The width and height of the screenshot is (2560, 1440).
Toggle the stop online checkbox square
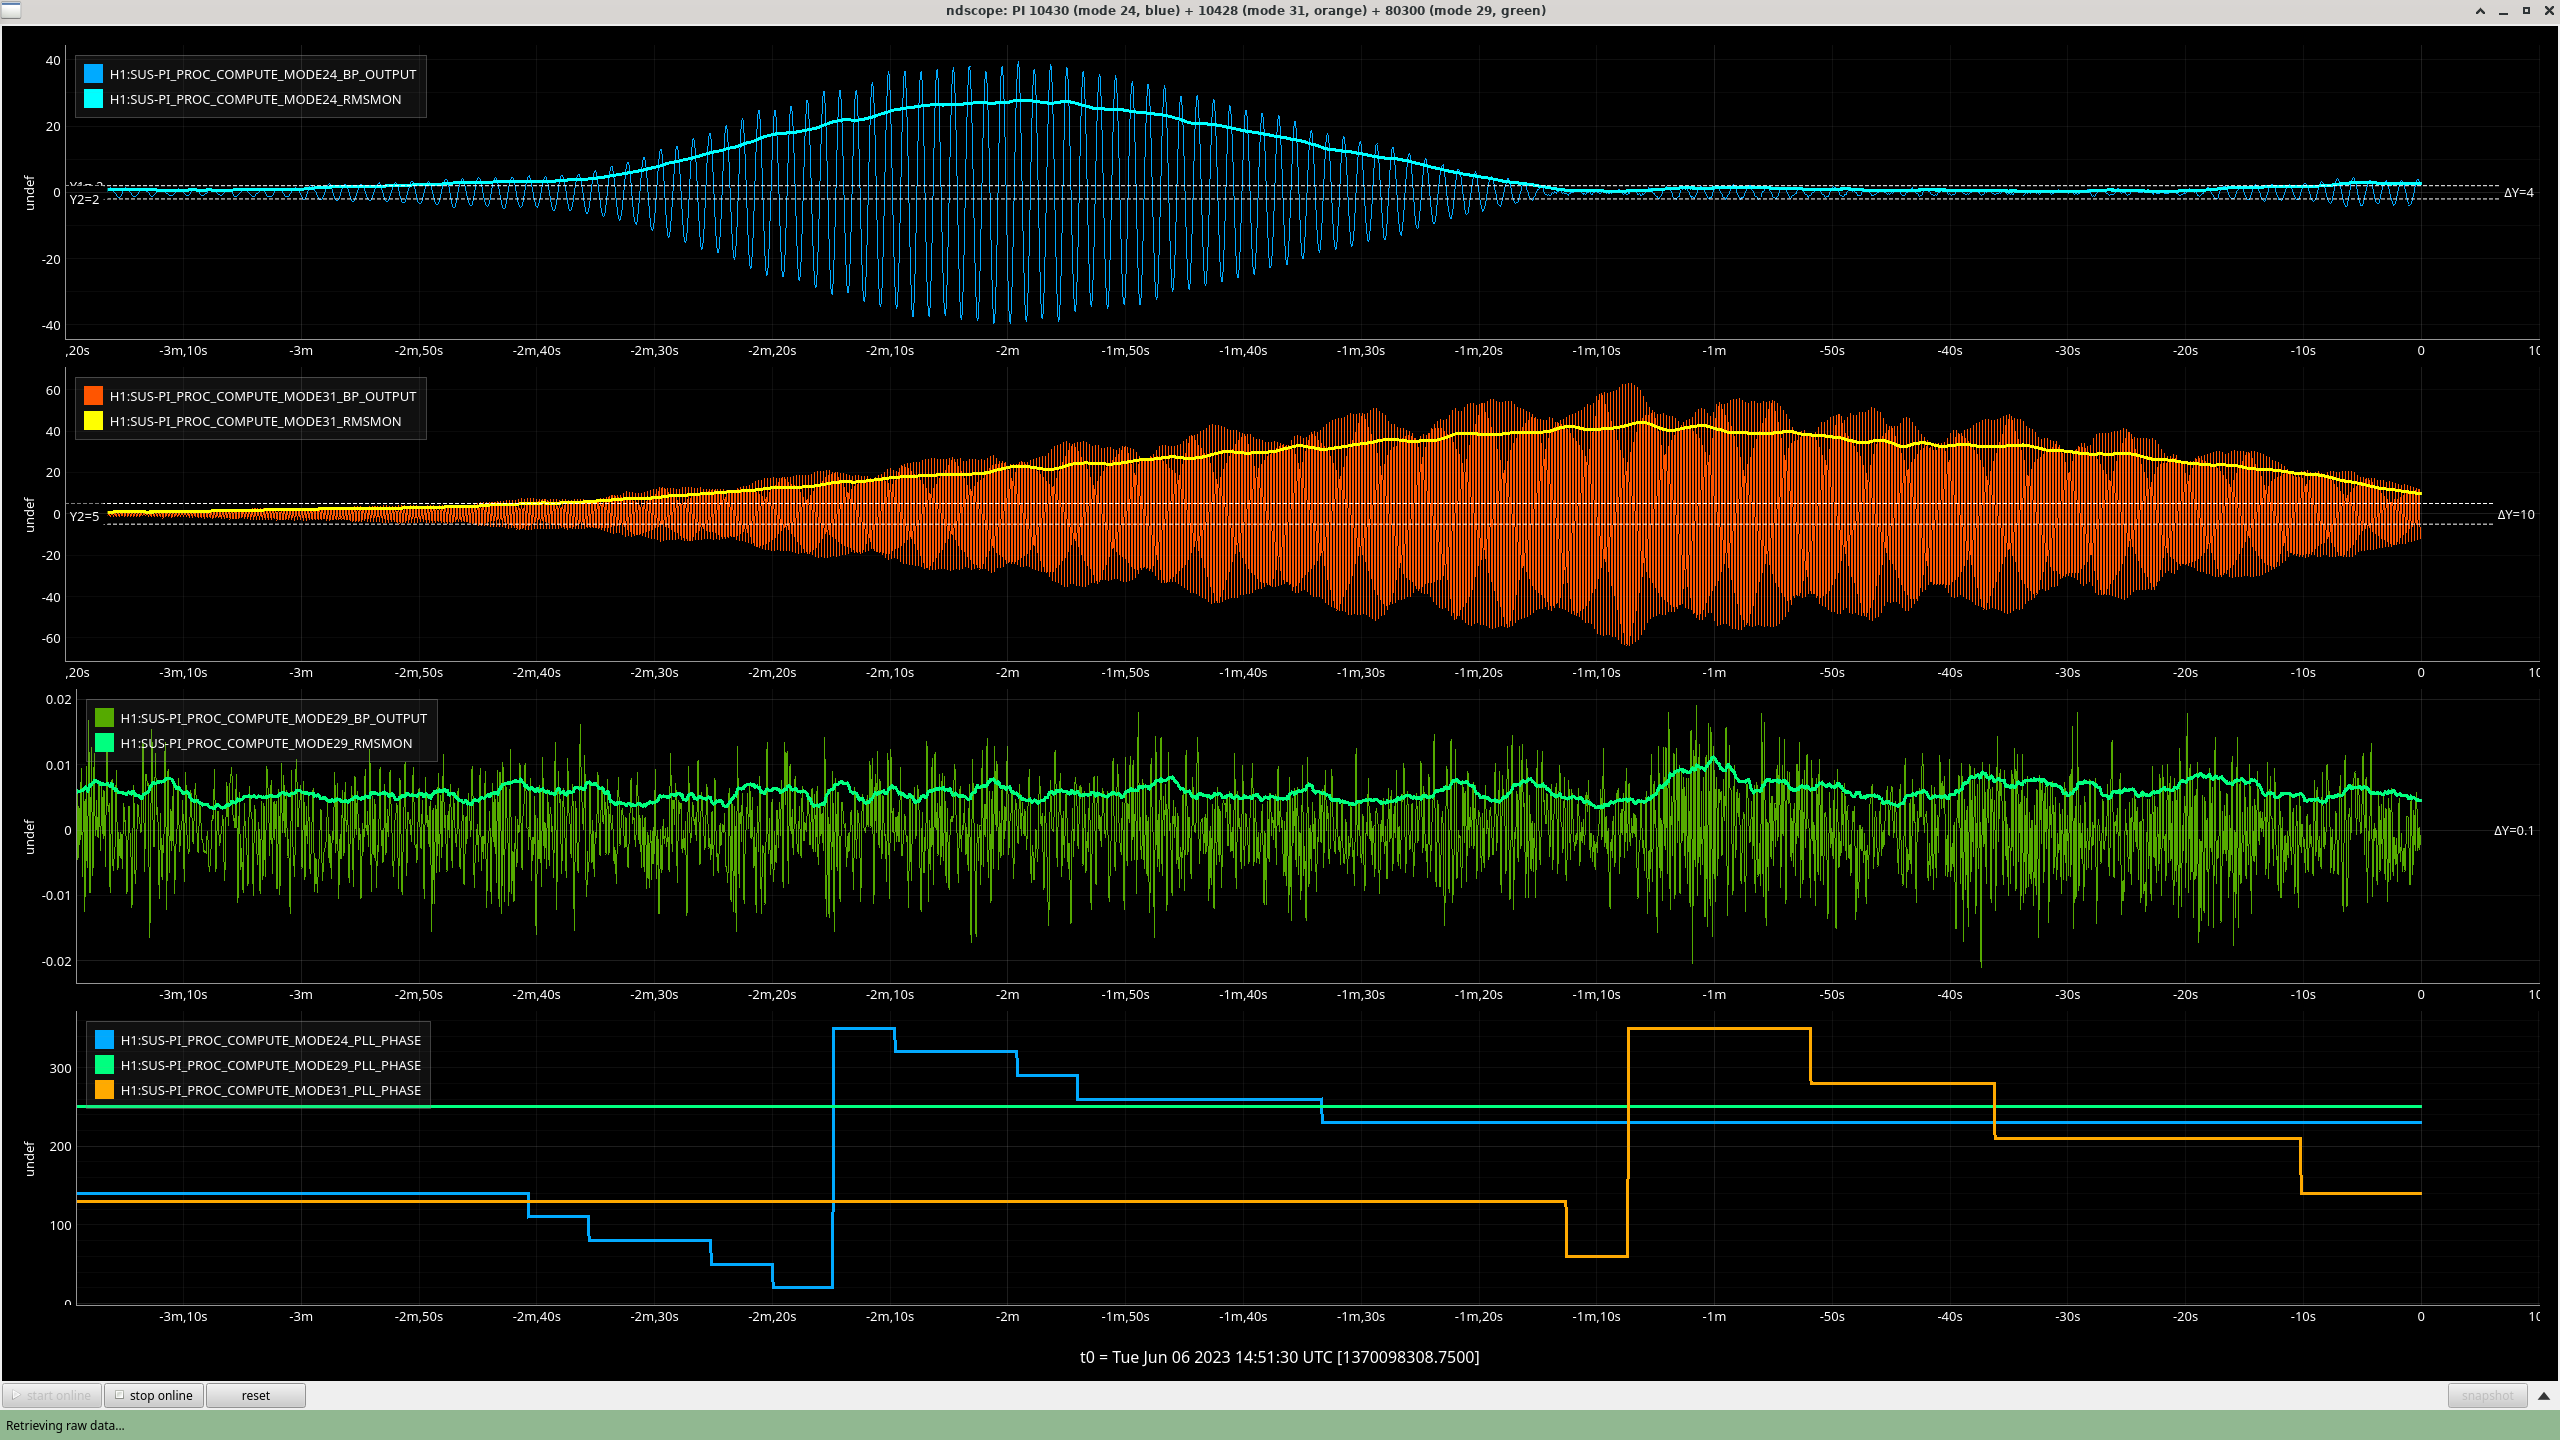[x=119, y=1395]
